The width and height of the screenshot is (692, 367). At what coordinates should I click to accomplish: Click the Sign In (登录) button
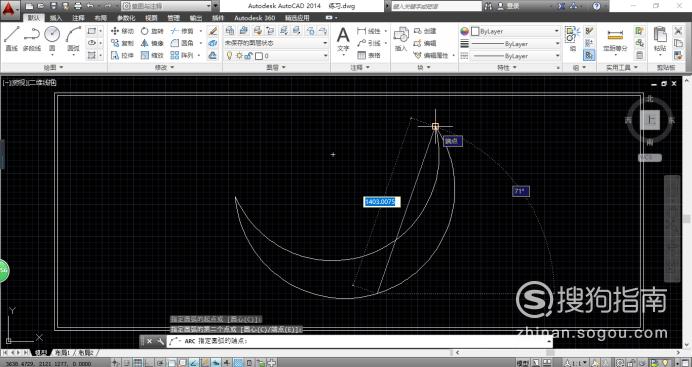coord(508,6)
